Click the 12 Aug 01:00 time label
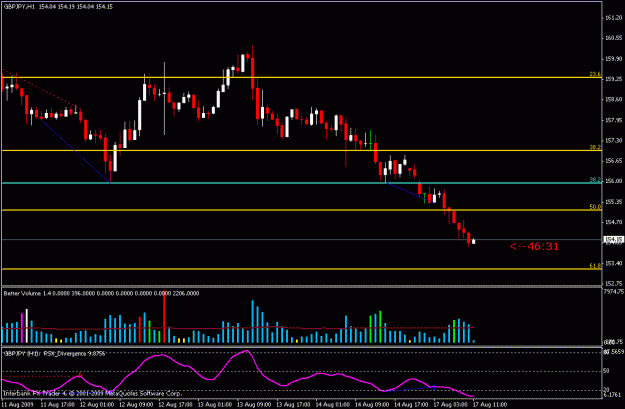This screenshot has height=409, width=625. [x=95, y=405]
